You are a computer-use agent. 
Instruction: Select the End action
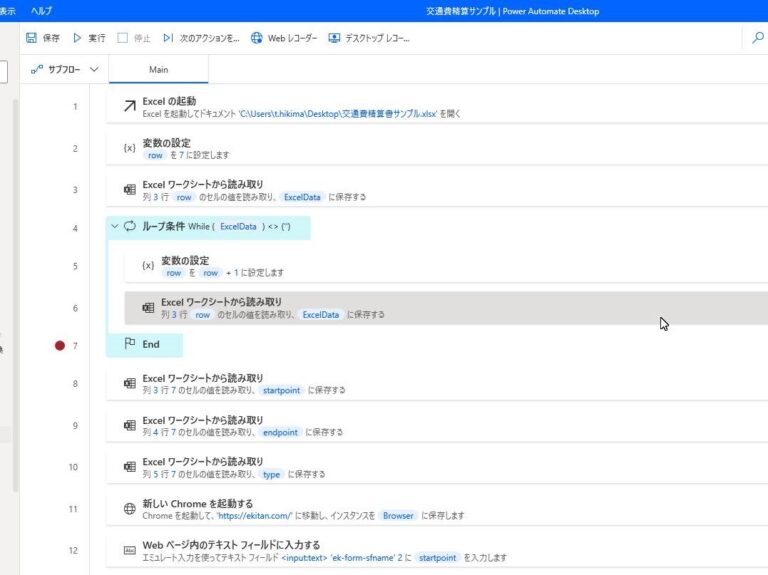point(144,345)
